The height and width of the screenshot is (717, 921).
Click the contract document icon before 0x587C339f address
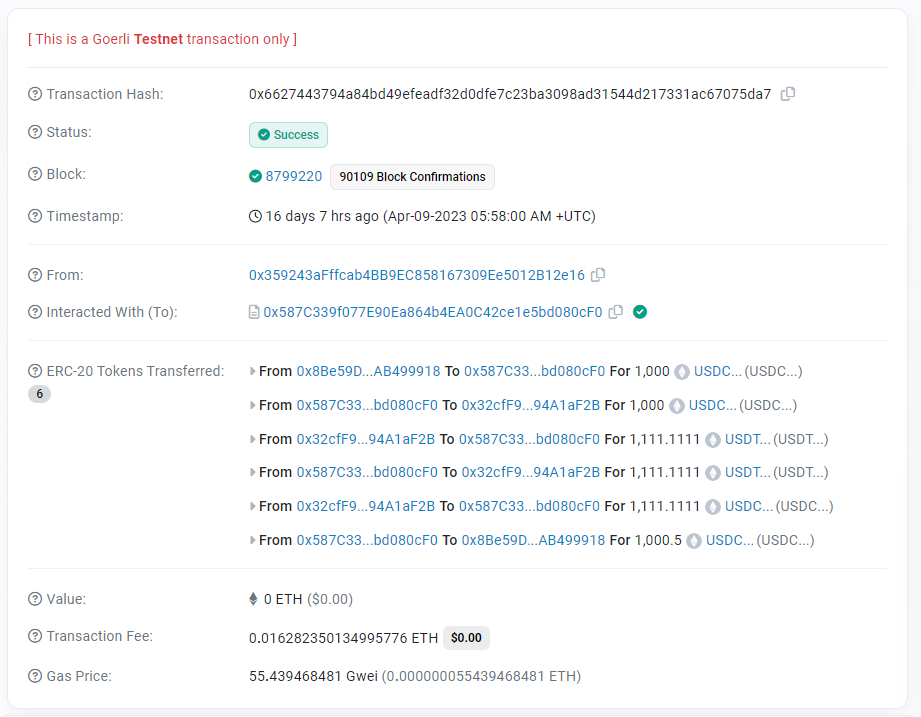(x=254, y=312)
